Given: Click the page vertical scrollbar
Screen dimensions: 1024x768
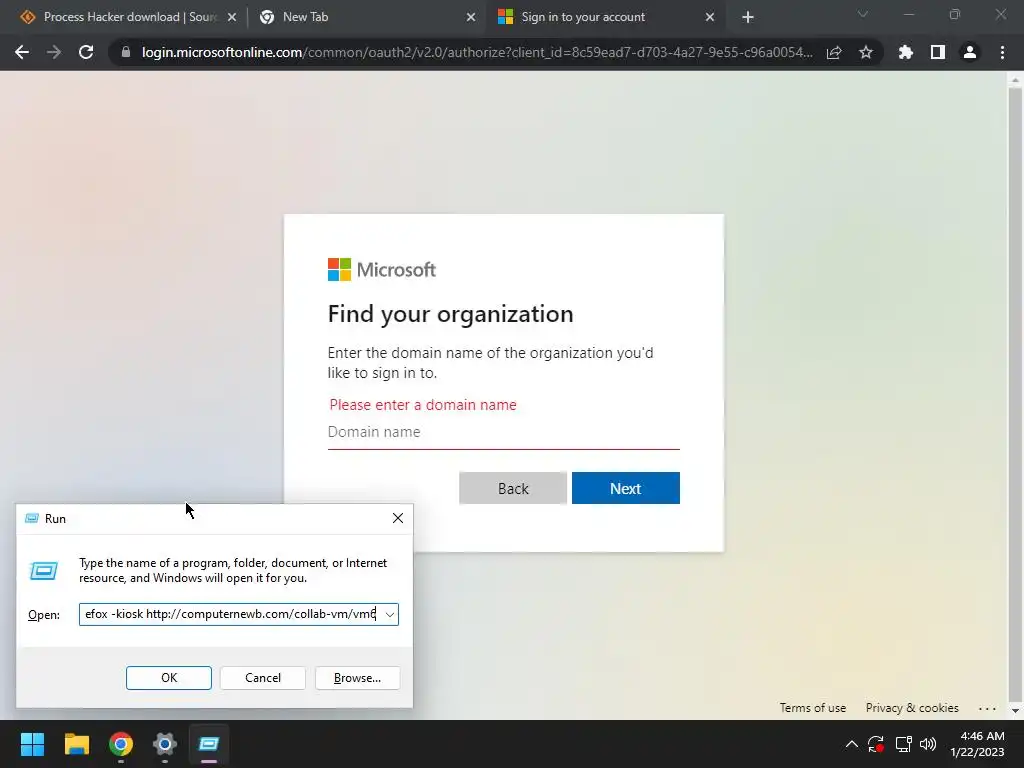Looking at the screenshot, I should pos(1015,393).
